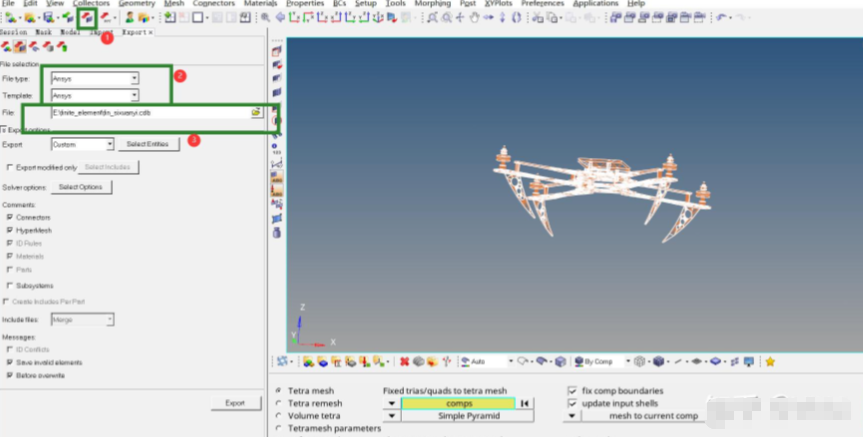This screenshot has height=437, width=863.
Task: Switch to the Model tab
Action: click(x=69, y=32)
